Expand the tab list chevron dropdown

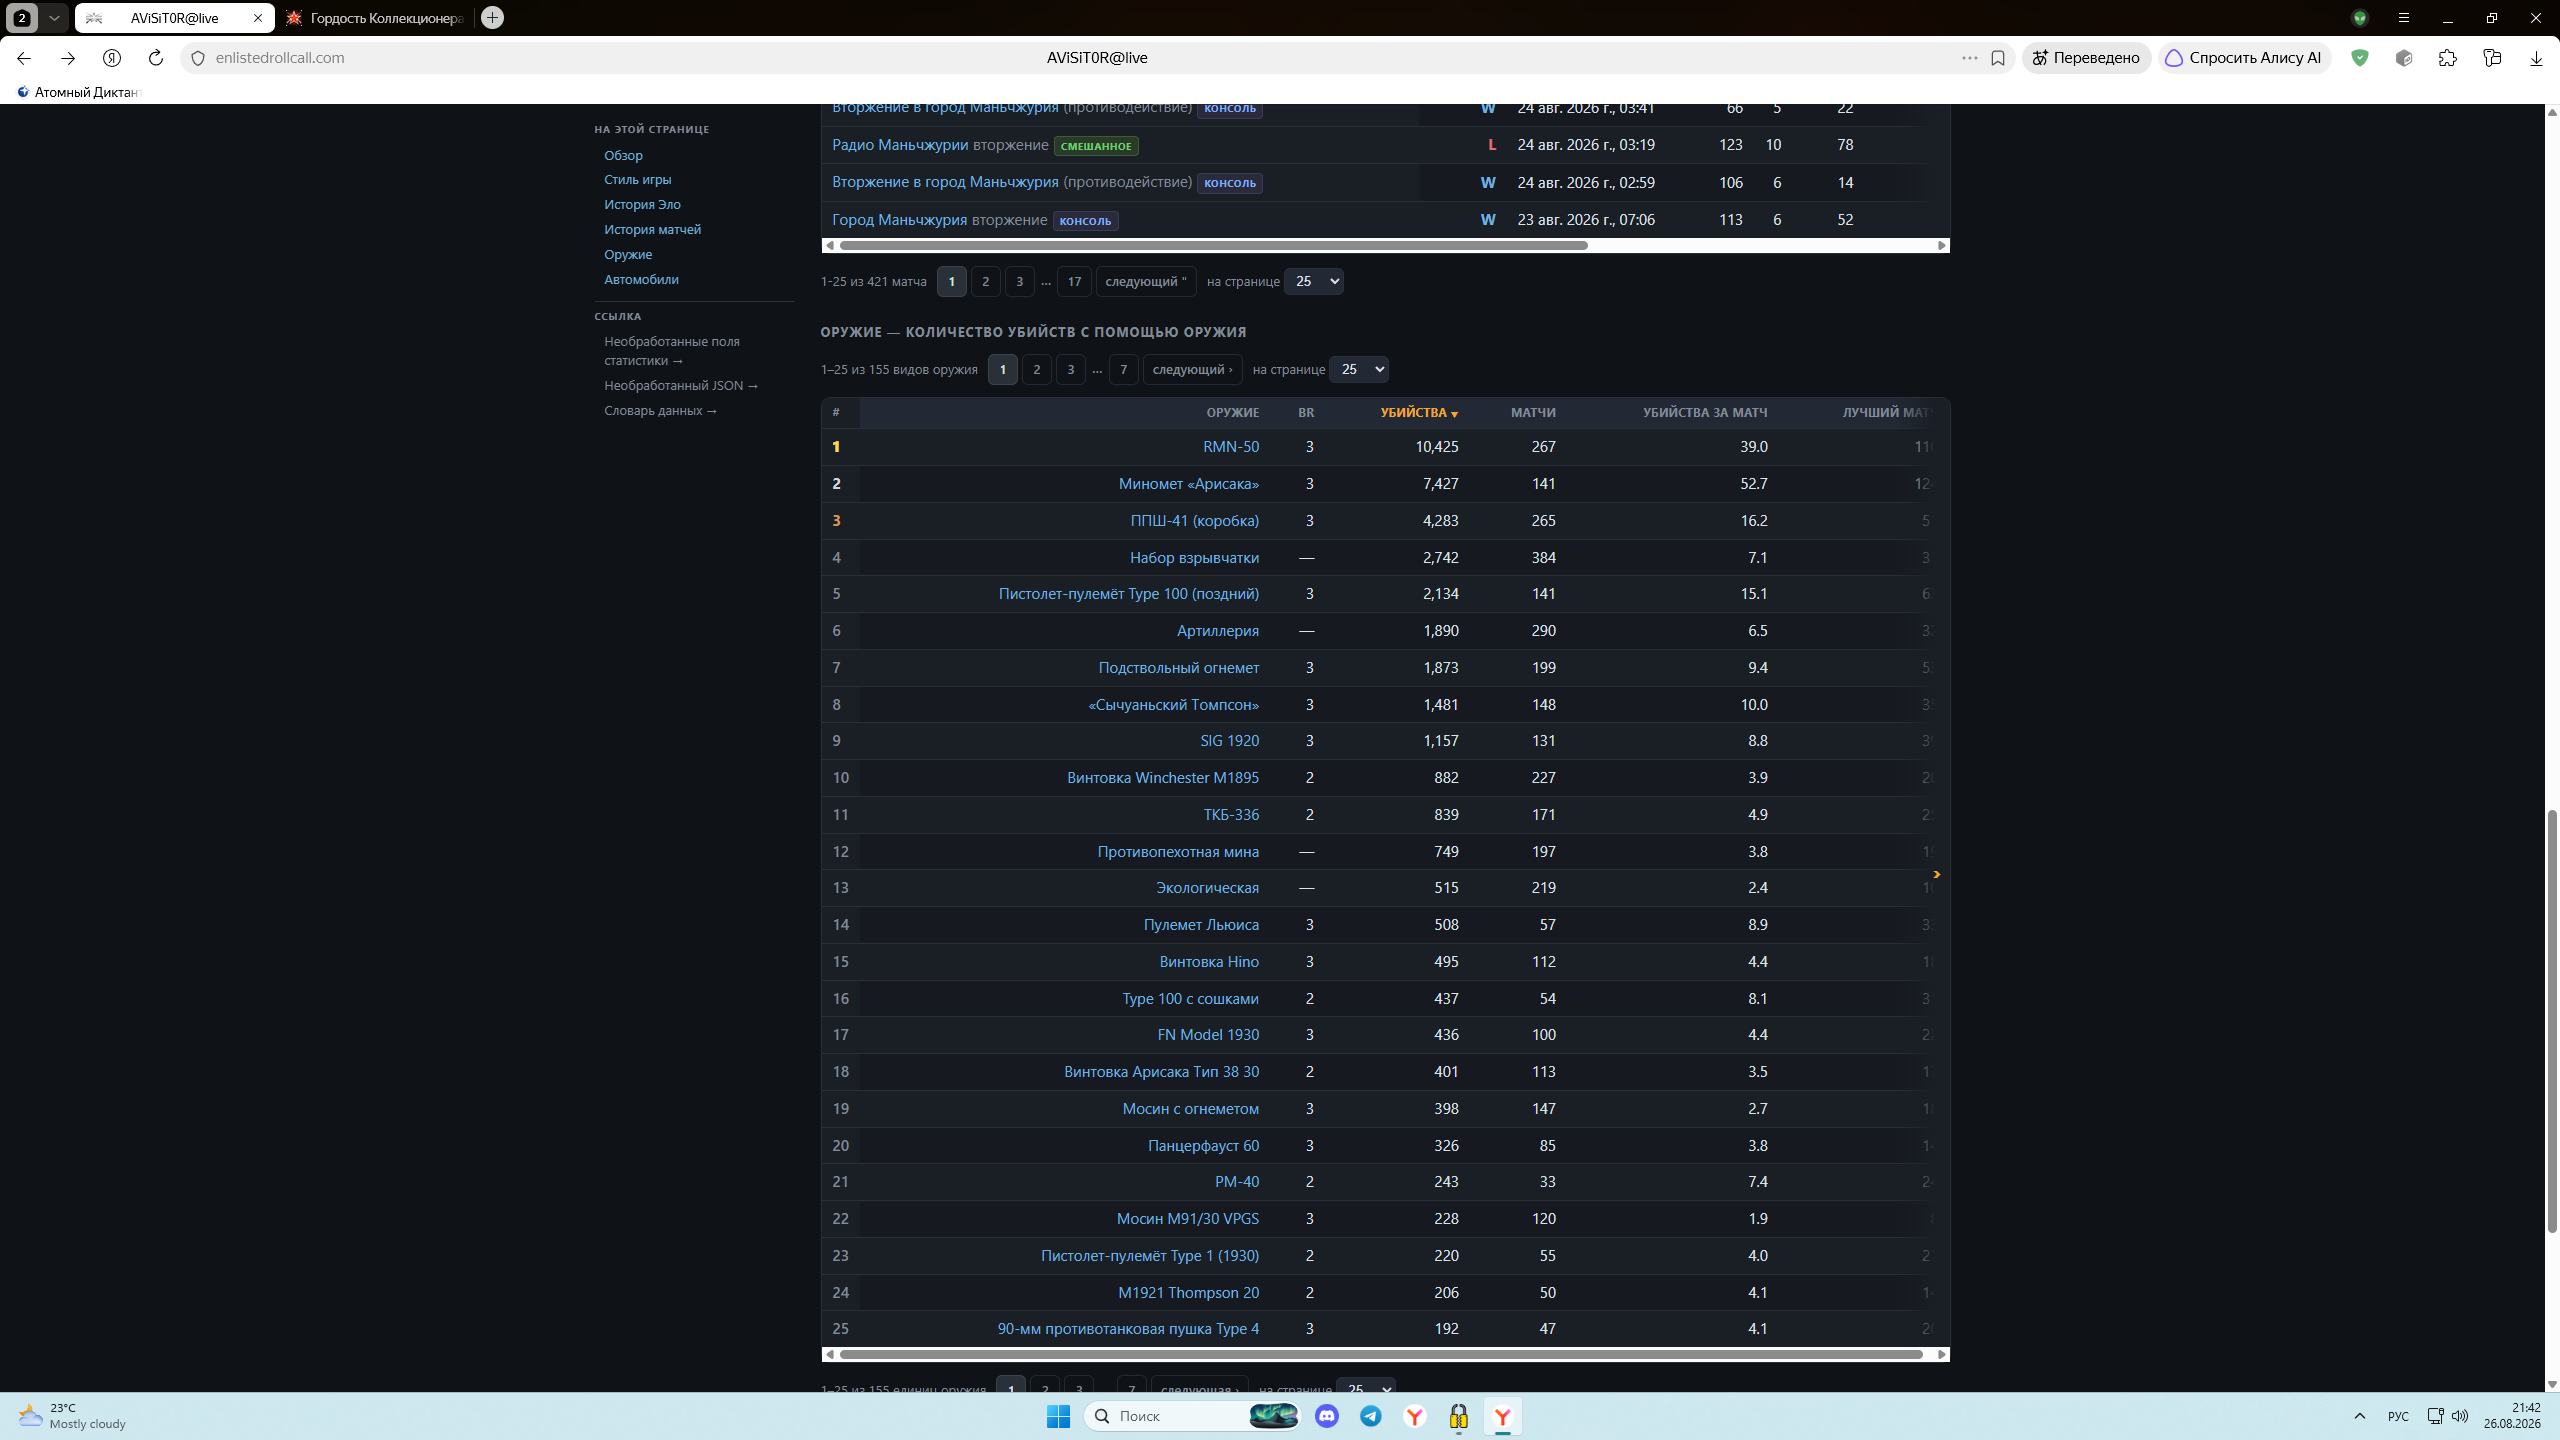(x=54, y=18)
